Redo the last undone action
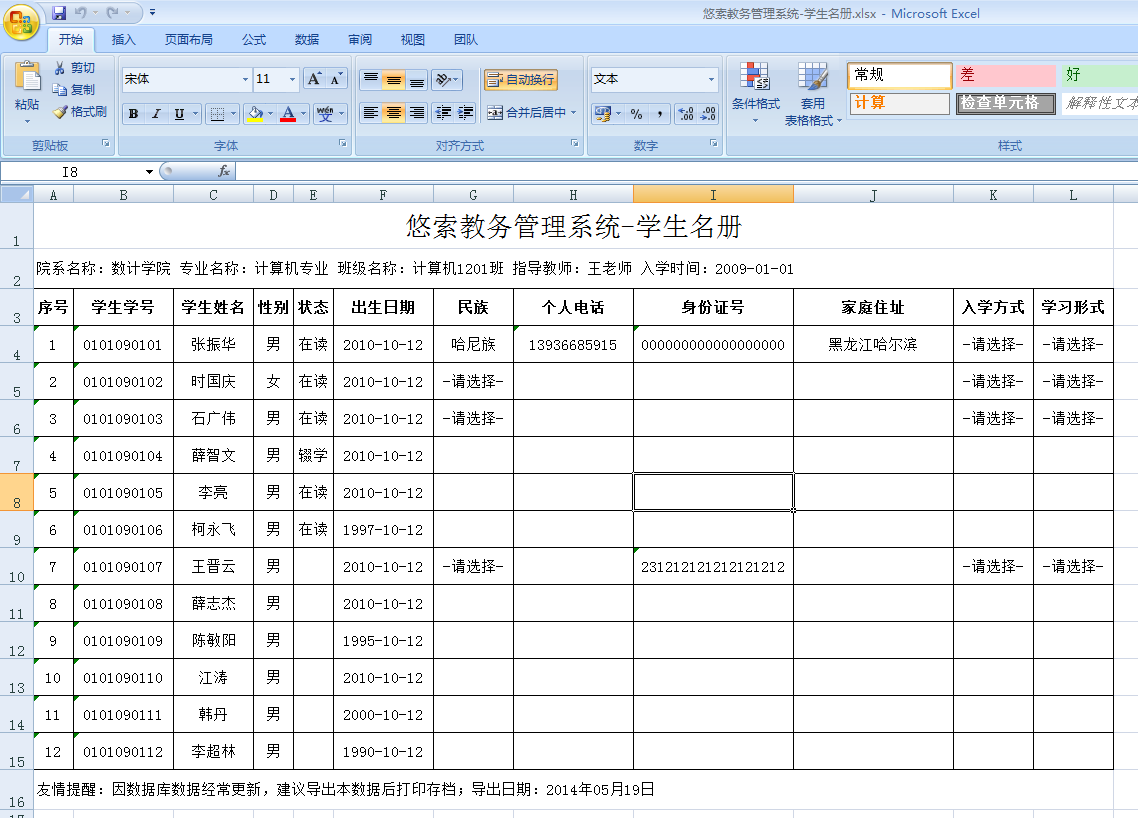The width and height of the screenshot is (1138, 818). pyautogui.click(x=112, y=12)
